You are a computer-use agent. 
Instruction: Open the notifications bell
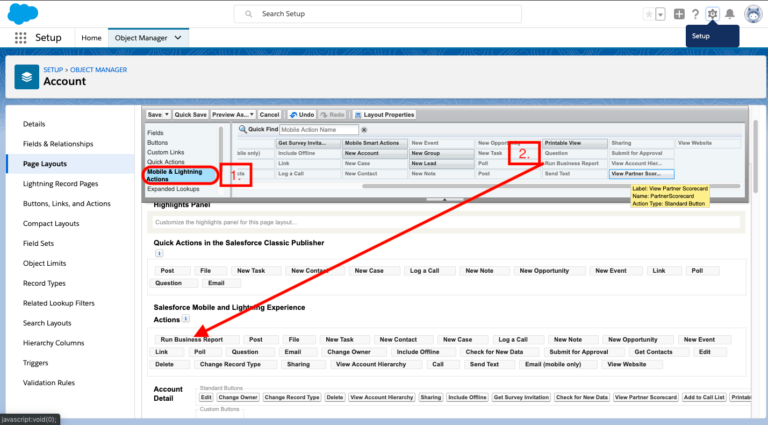point(730,14)
